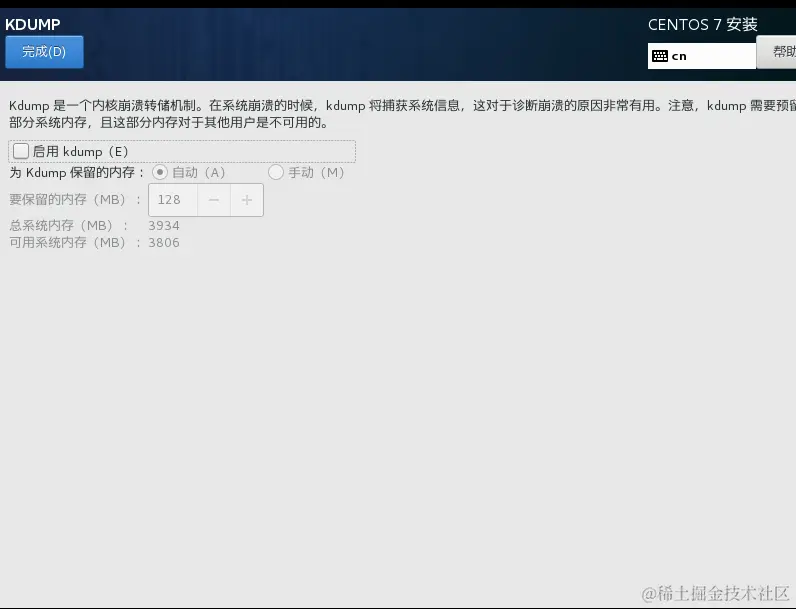Click the 3934 total memory value
Image resolution: width=796 pixels, height=609 pixels.
pos(163,226)
